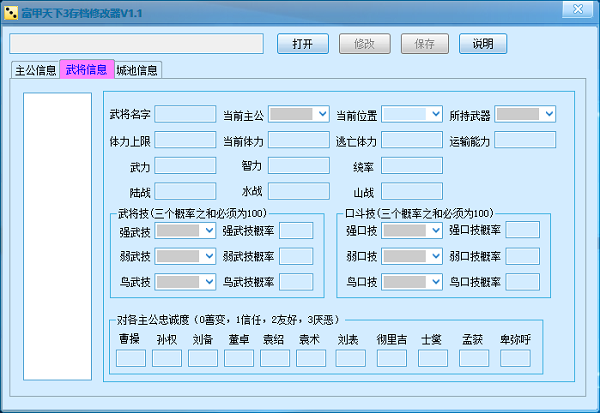Open the 强口技 dropdown
The width and height of the screenshot is (600, 413).
click(x=412, y=230)
